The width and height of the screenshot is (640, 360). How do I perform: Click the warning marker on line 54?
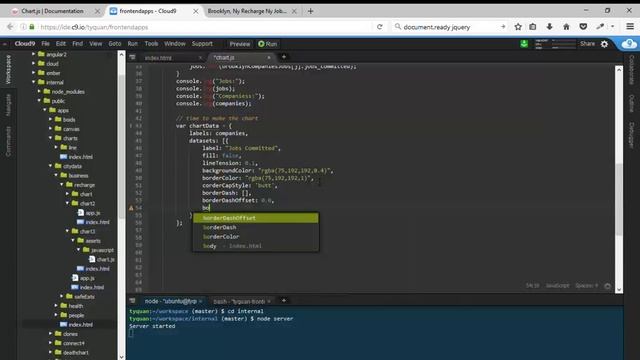coord(131,208)
